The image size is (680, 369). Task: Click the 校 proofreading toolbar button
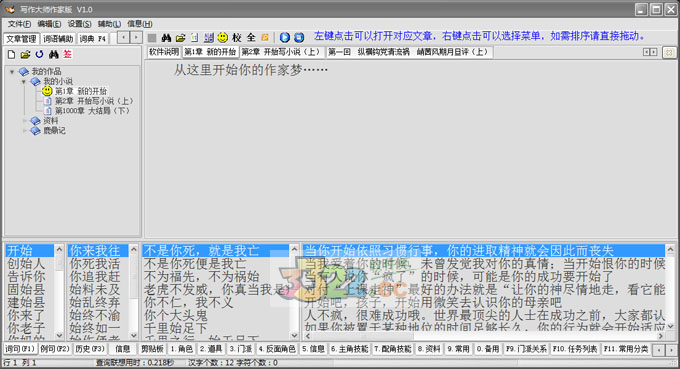tap(237, 38)
